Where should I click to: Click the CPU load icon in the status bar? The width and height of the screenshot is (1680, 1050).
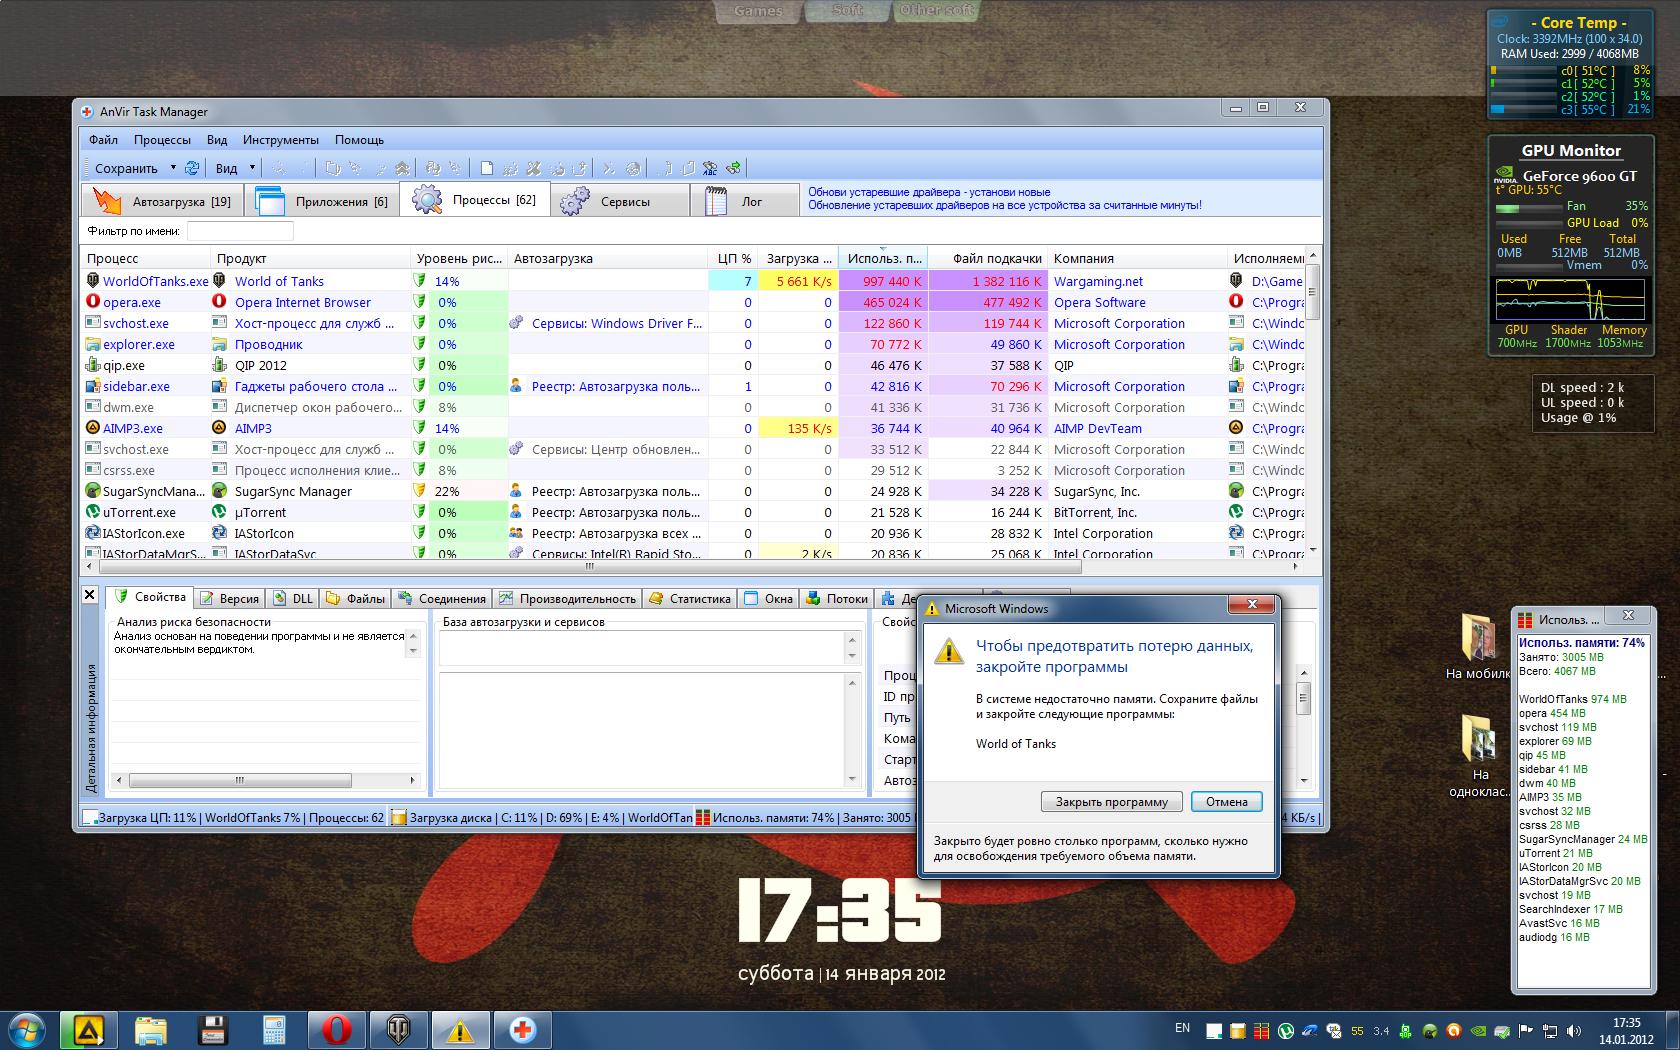point(90,818)
